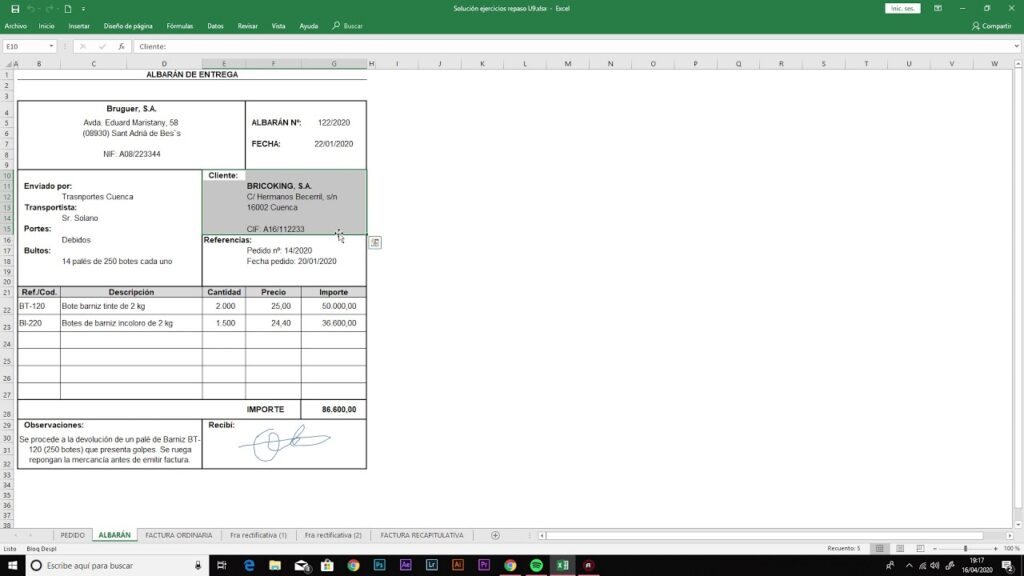
Task: Select column D header
Action: point(164,64)
